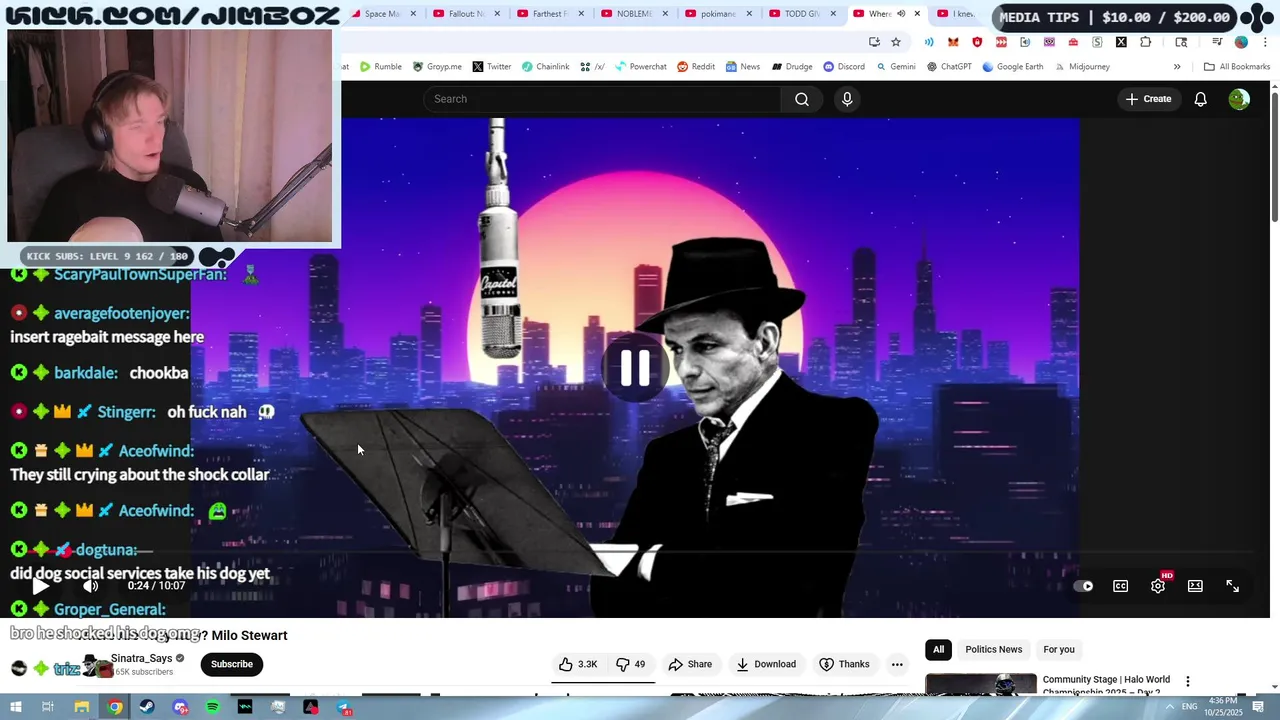Open the player settings gear
1280x720 pixels.
coord(1158,586)
